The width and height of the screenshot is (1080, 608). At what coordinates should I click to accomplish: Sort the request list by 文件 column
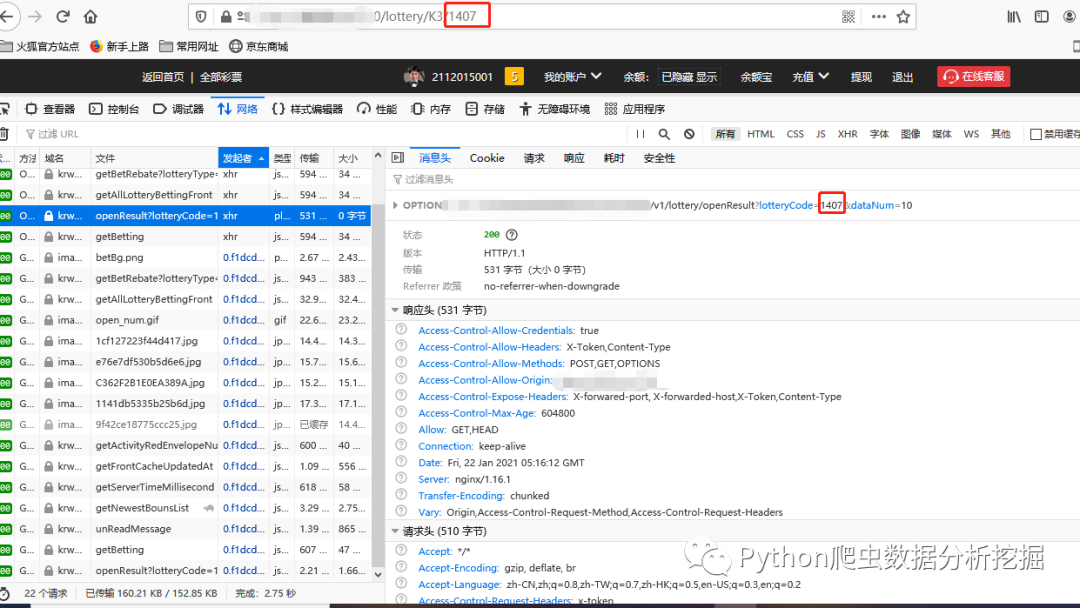point(154,158)
